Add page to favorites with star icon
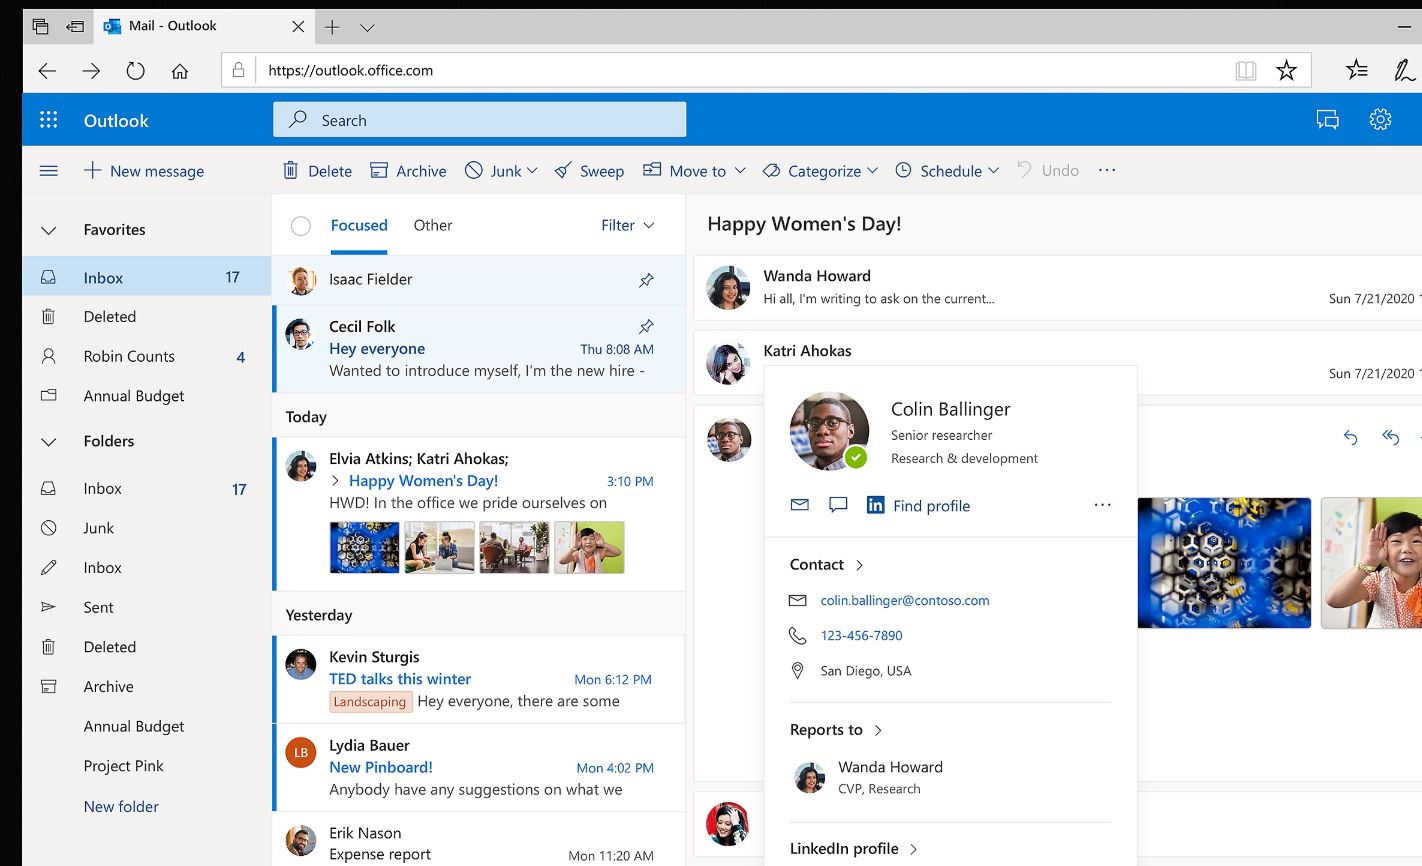The height and width of the screenshot is (866, 1422). (x=1286, y=70)
